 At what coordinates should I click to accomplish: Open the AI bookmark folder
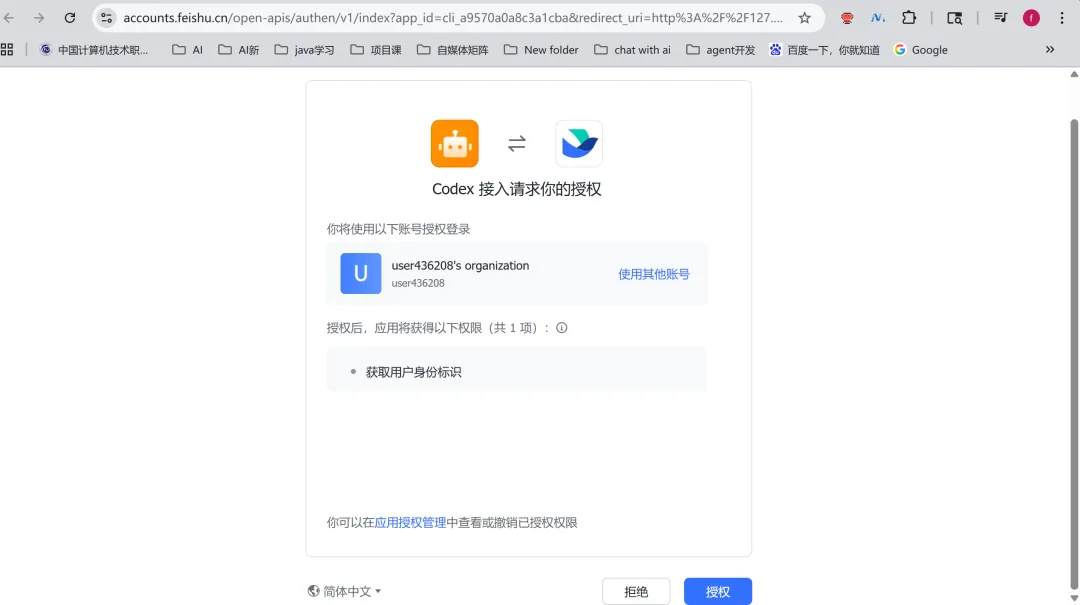(187, 50)
